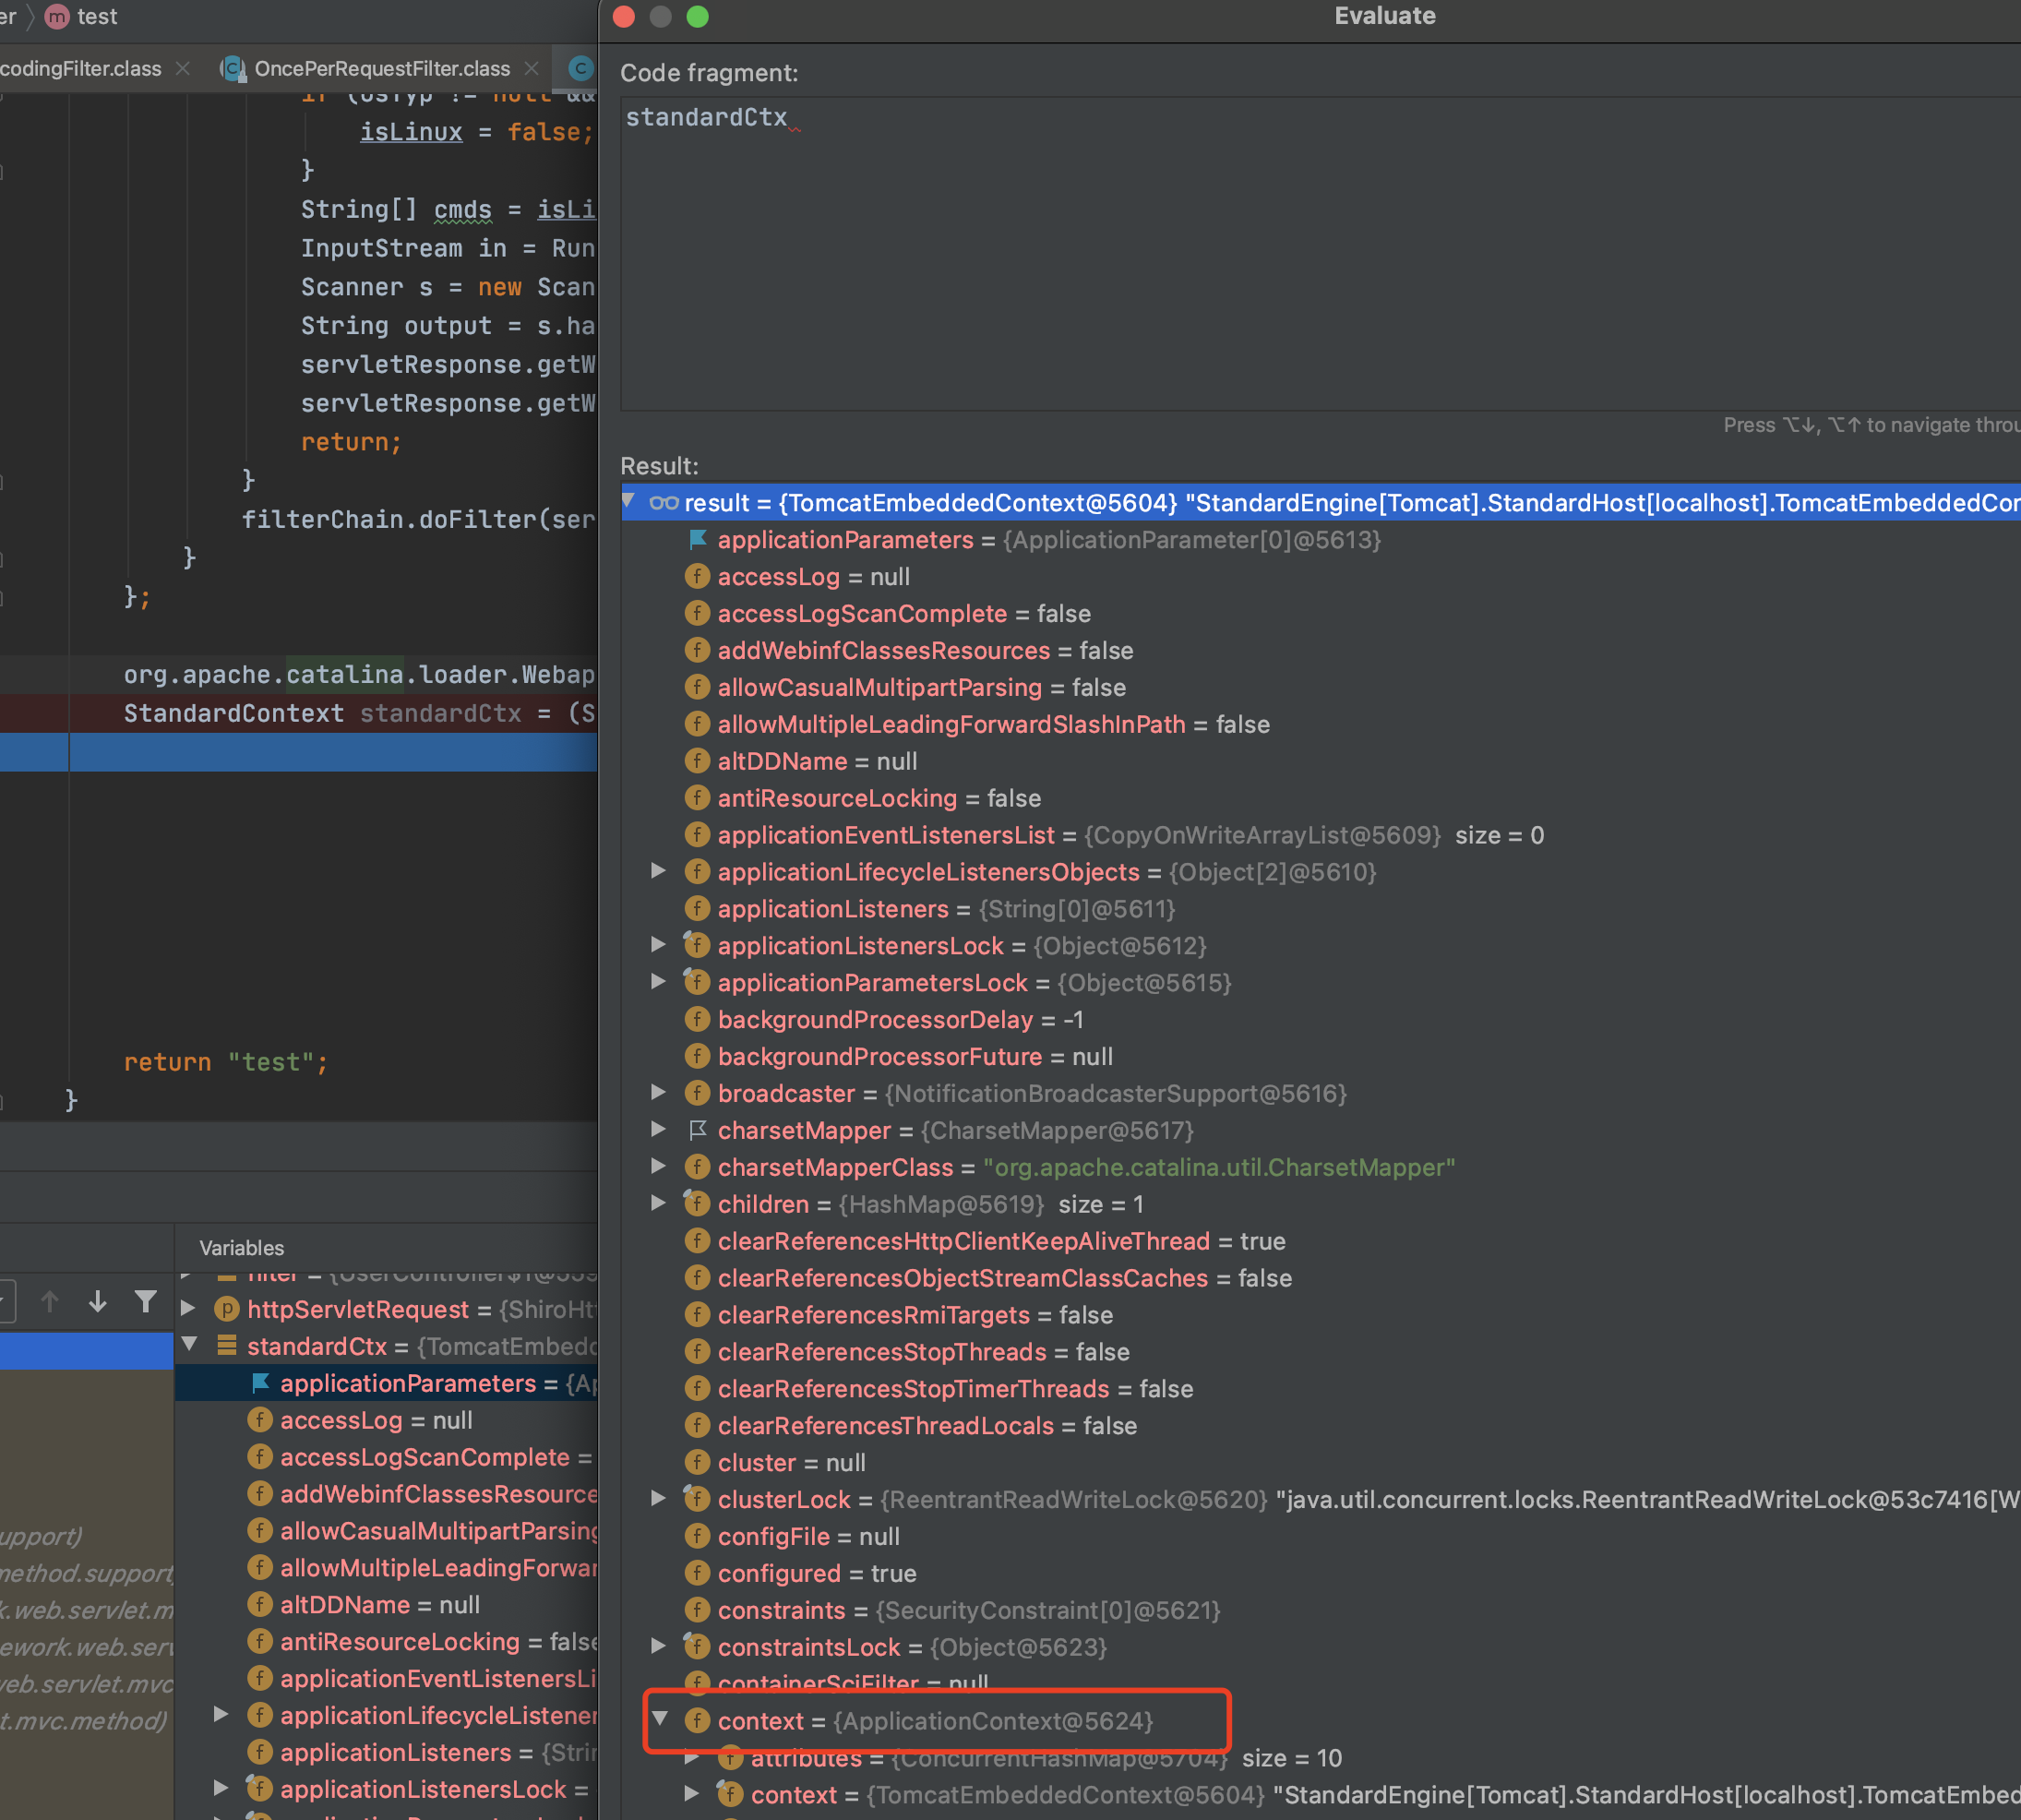This screenshot has width=2021, height=1820.
Task: Click the field icon of broadcaster
Action: click(698, 1094)
